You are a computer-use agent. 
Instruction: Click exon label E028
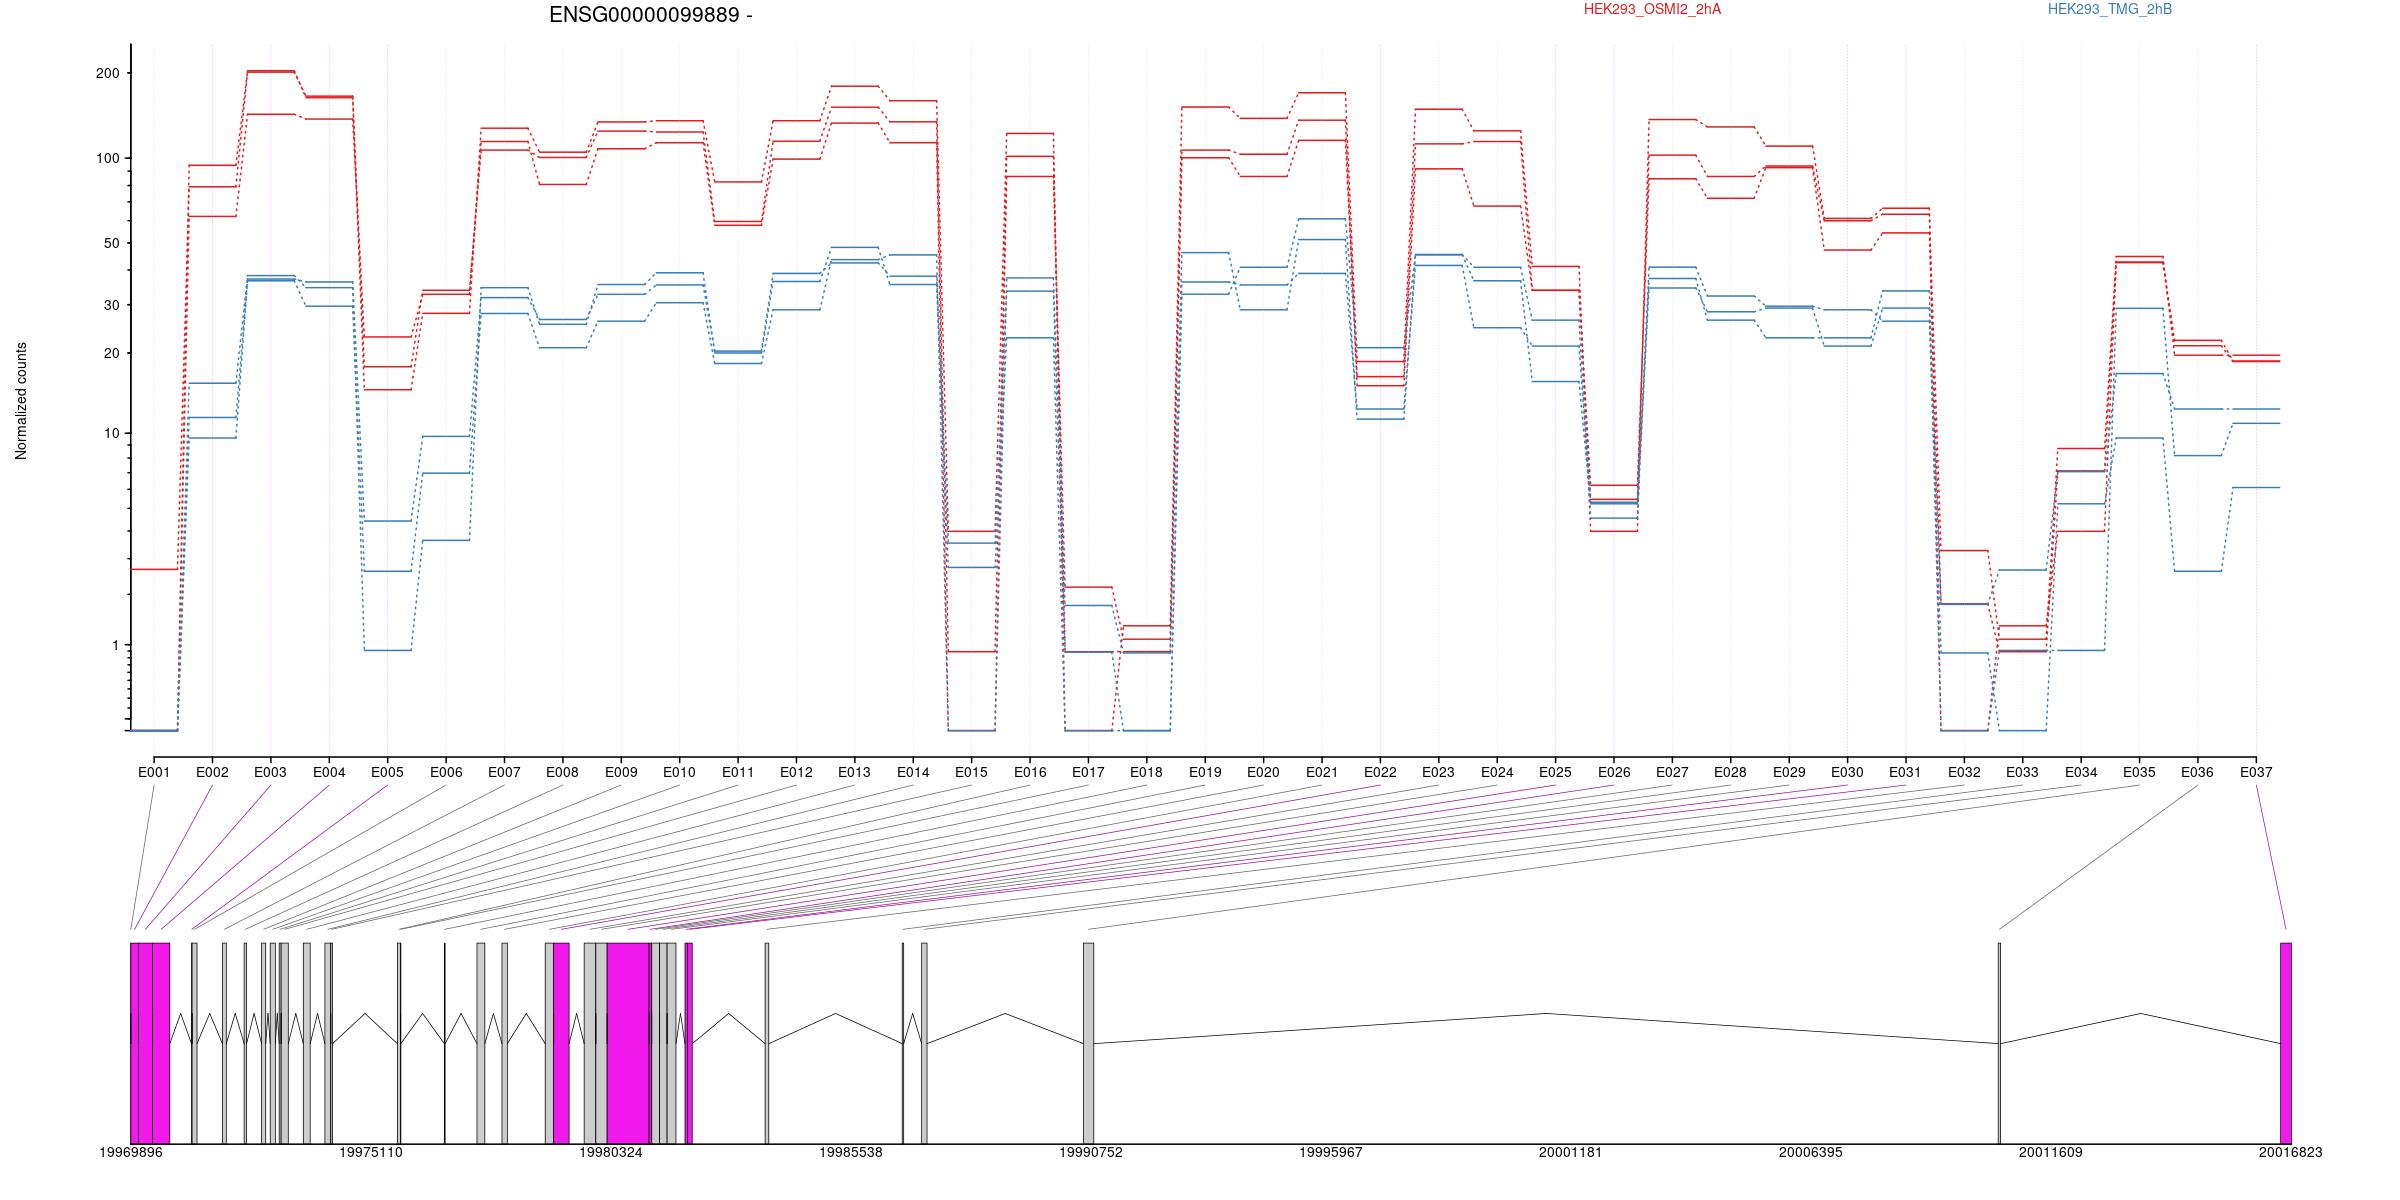(x=1730, y=772)
